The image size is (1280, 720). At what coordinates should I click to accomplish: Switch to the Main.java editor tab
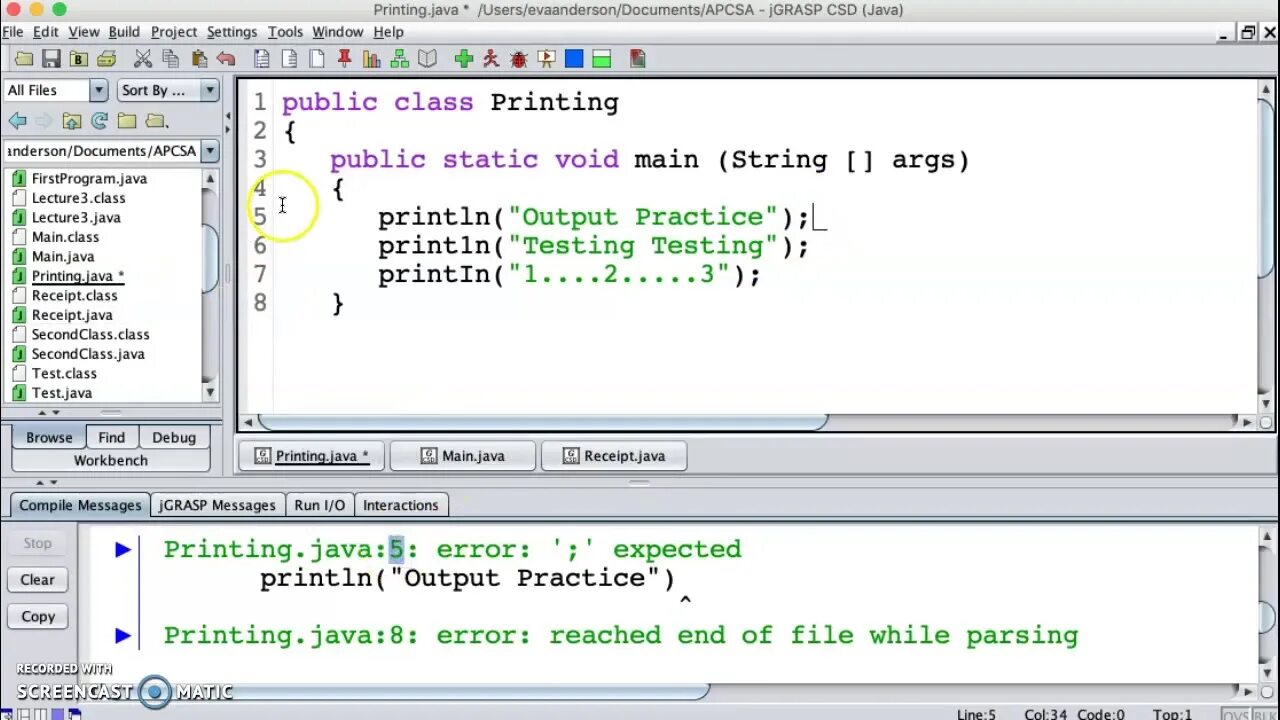(x=462, y=456)
